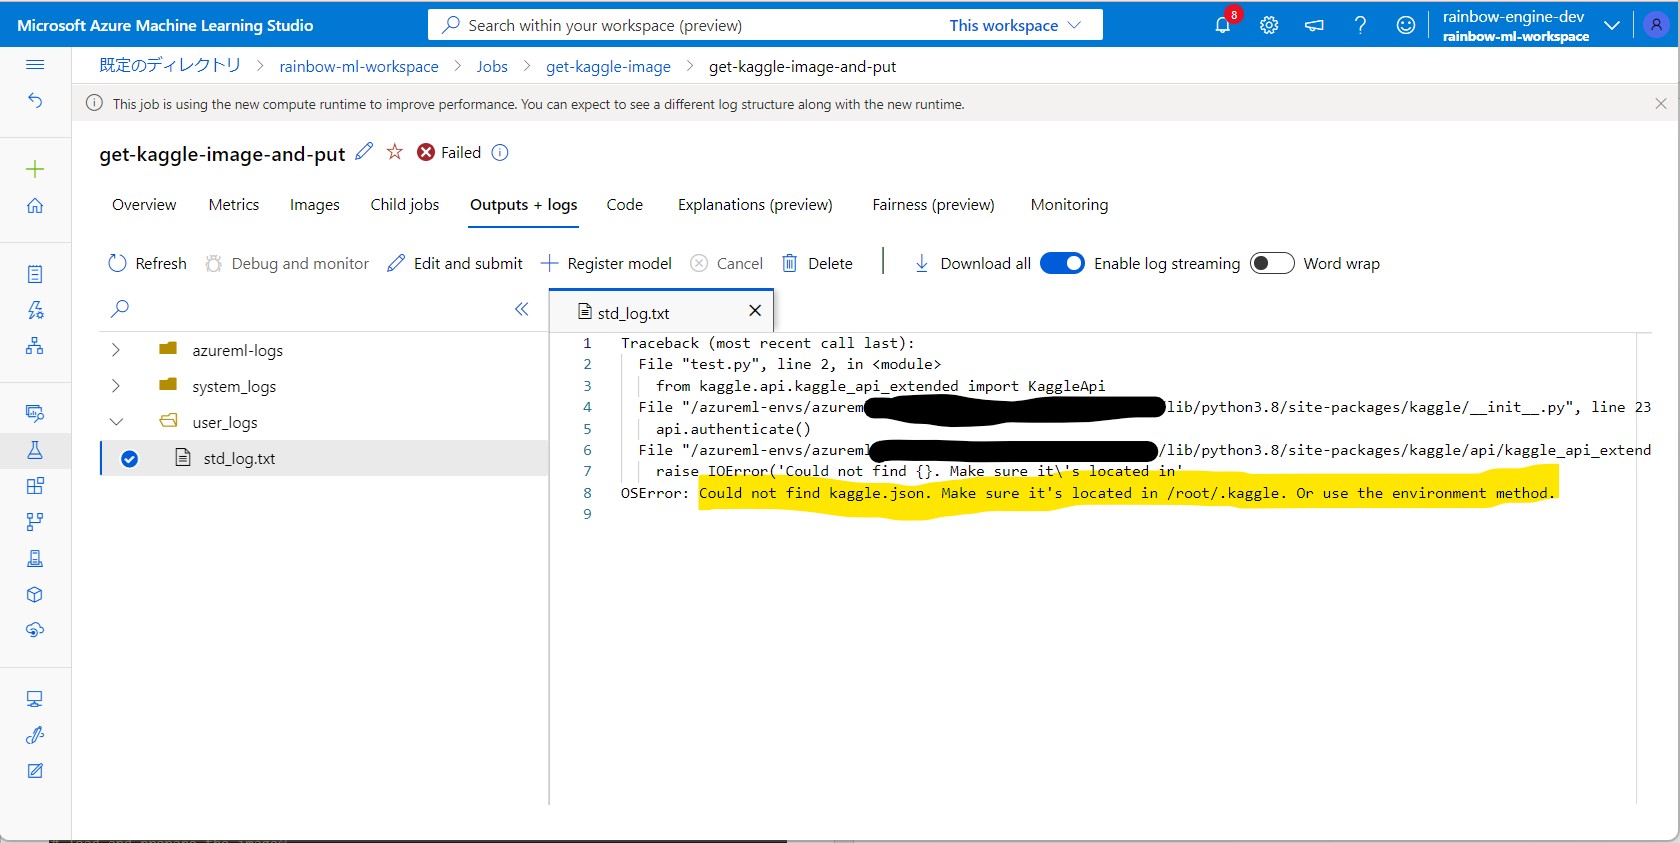Expand the azureml-logs folder
Image resolution: width=1680 pixels, height=843 pixels.
[x=116, y=350]
